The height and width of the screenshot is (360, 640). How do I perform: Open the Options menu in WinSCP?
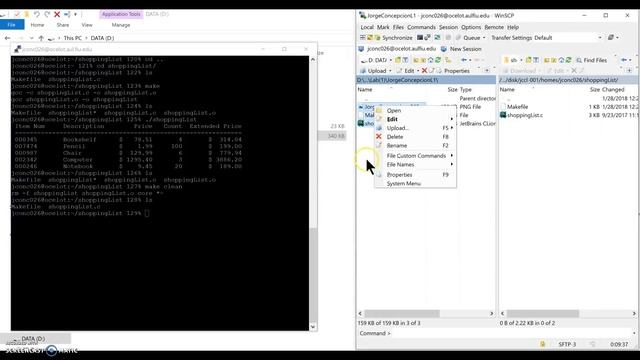coord(471,27)
